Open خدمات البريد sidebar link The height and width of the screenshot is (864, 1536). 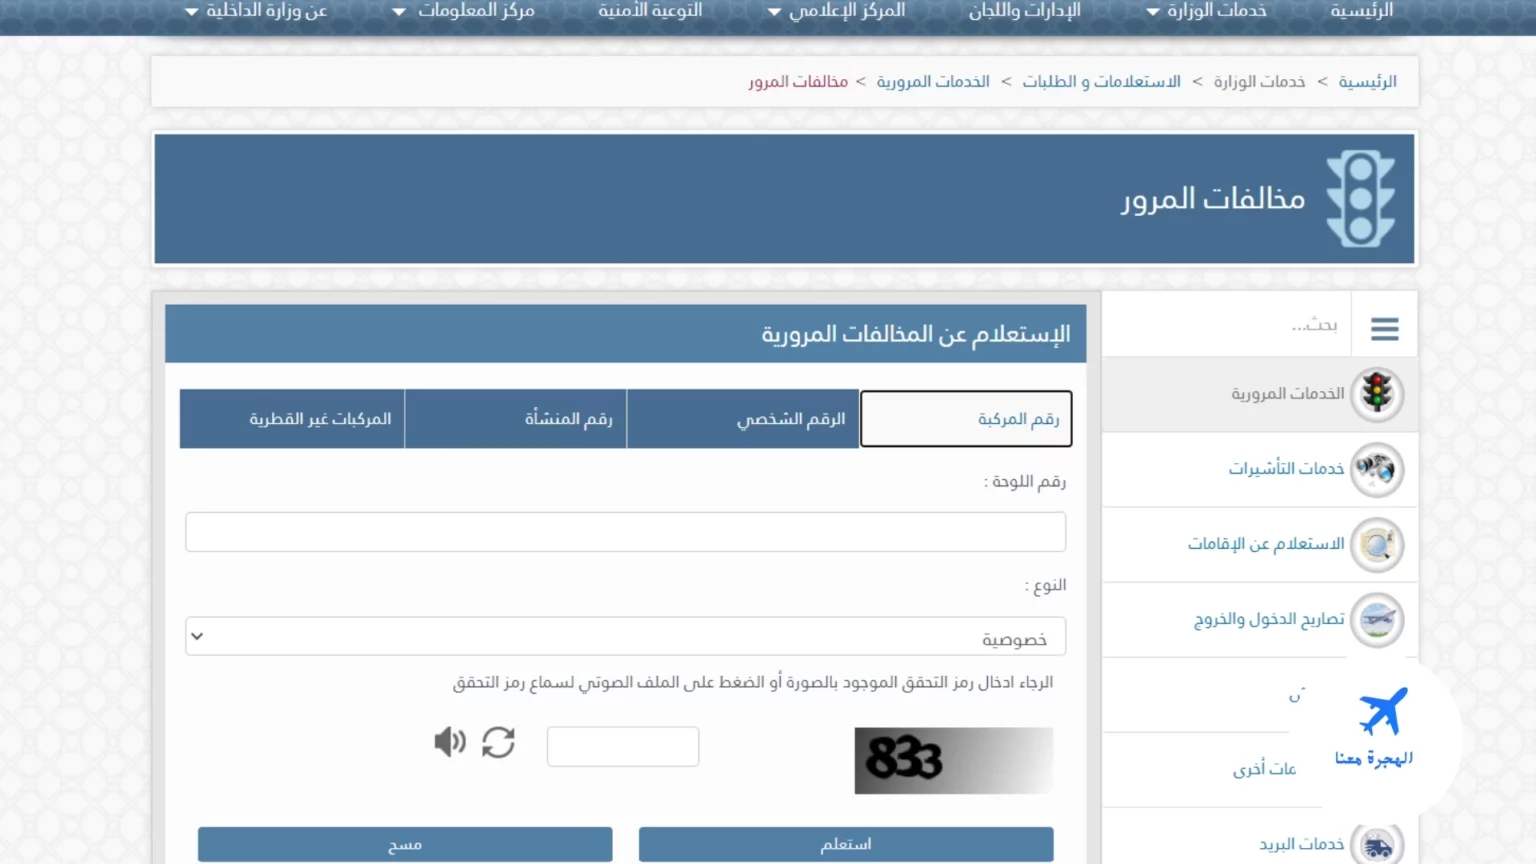(x=1301, y=845)
